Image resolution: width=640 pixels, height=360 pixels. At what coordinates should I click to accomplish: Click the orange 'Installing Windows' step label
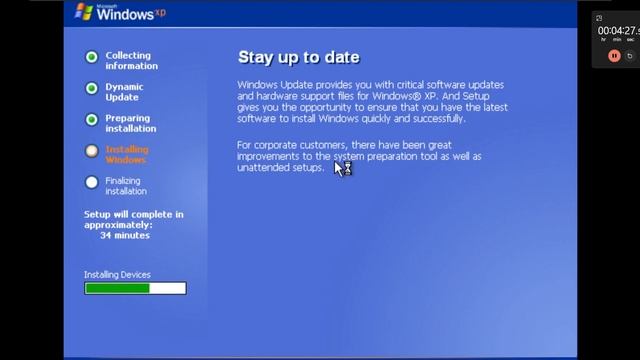click(127, 155)
